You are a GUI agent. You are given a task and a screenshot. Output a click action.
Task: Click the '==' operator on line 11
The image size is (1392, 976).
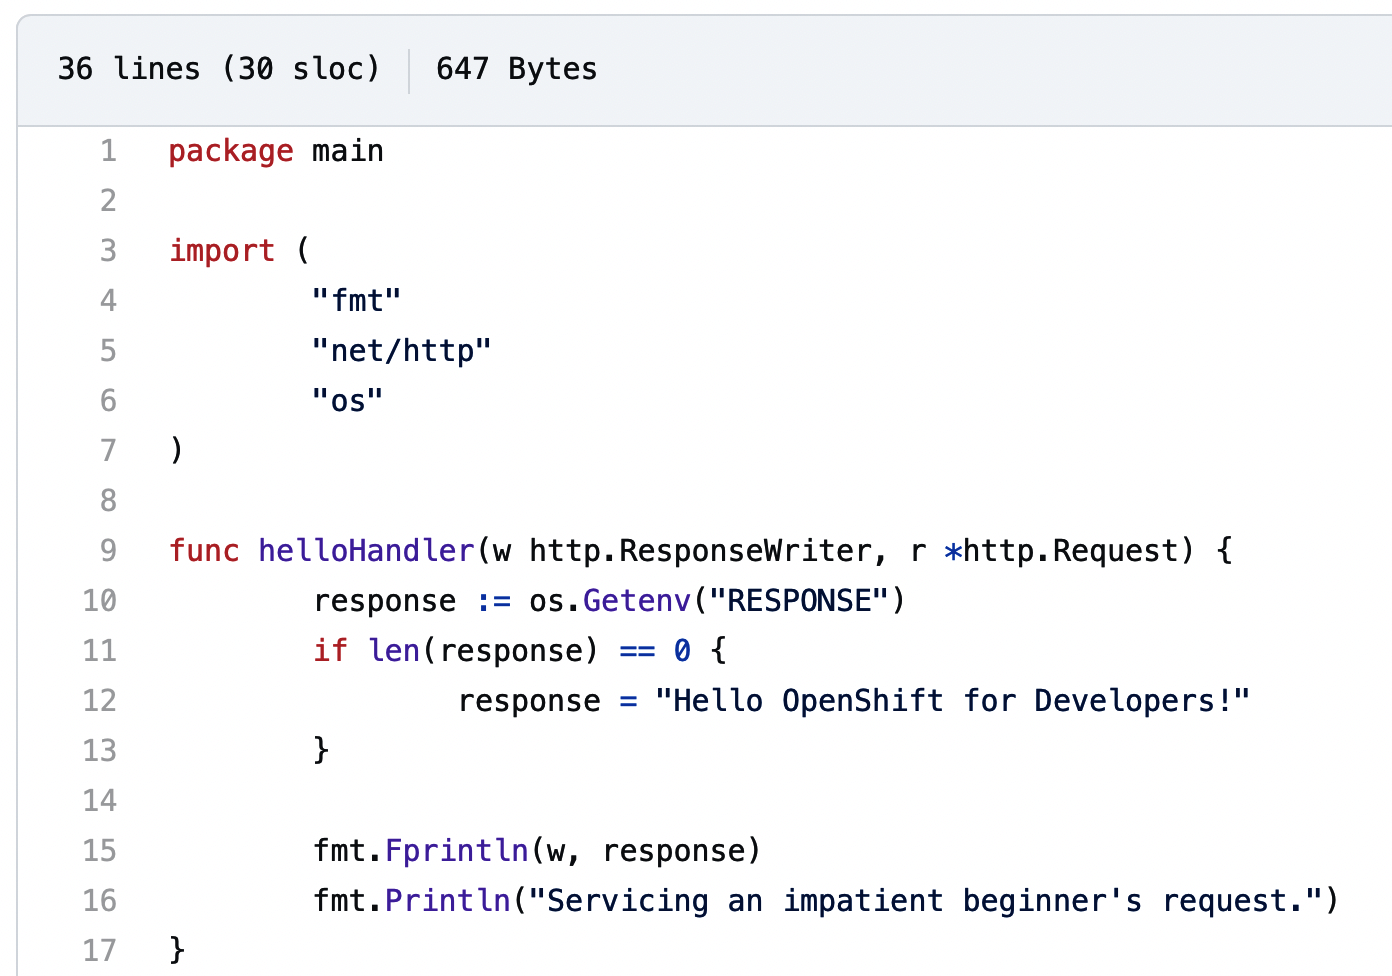pyautogui.click(x=637, y=652)
